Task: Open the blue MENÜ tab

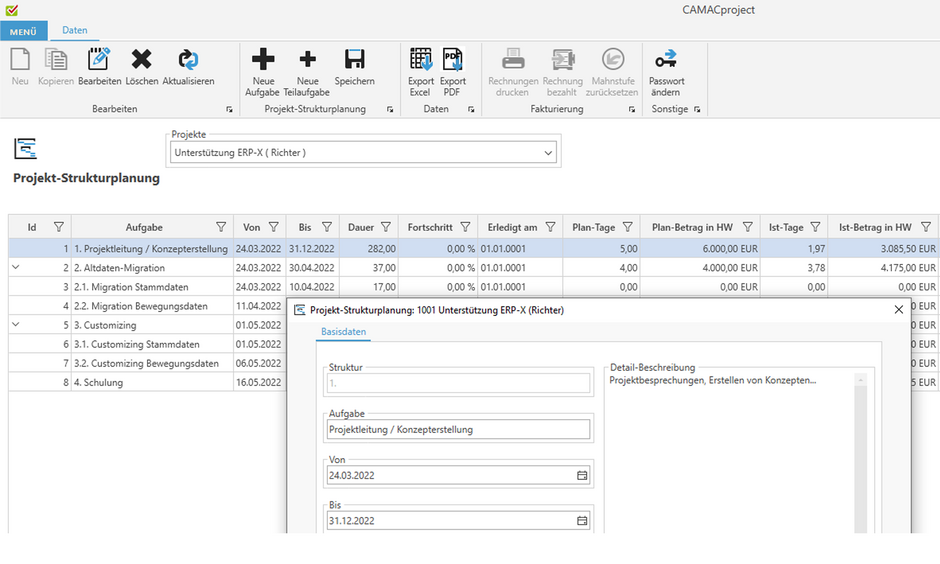Action: 23,31
